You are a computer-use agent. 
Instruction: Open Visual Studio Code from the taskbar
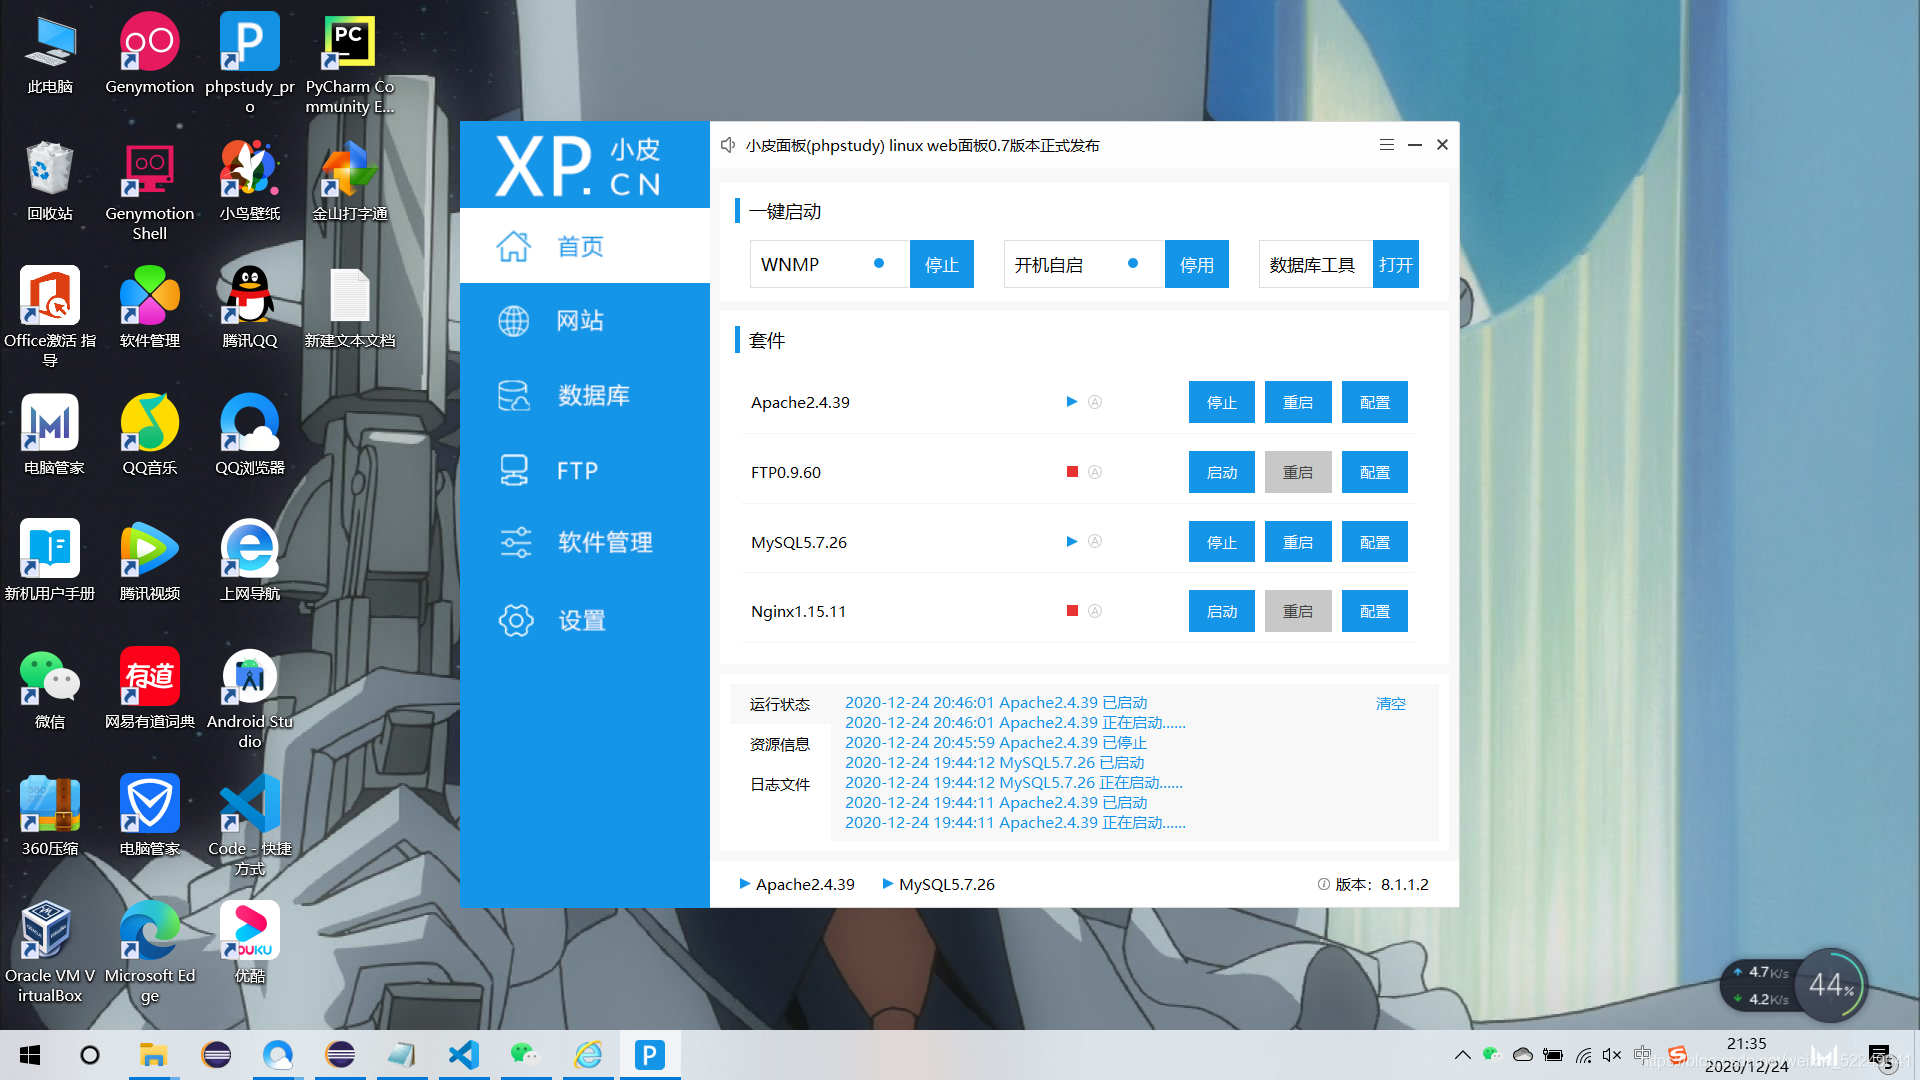464,1055
